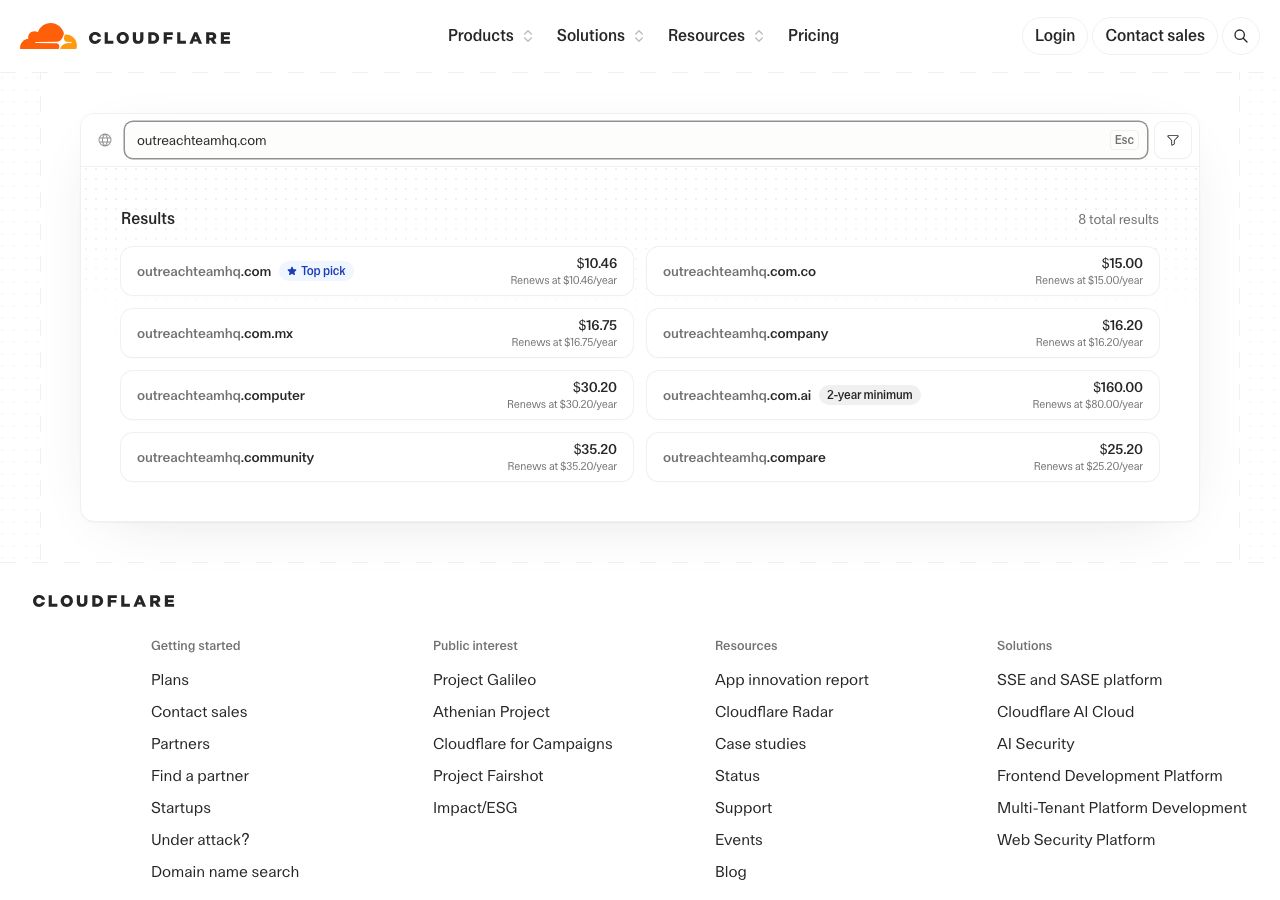Click the globe icon beside the domain search box
Screen dimensions: 1280x900
[105, 140]
